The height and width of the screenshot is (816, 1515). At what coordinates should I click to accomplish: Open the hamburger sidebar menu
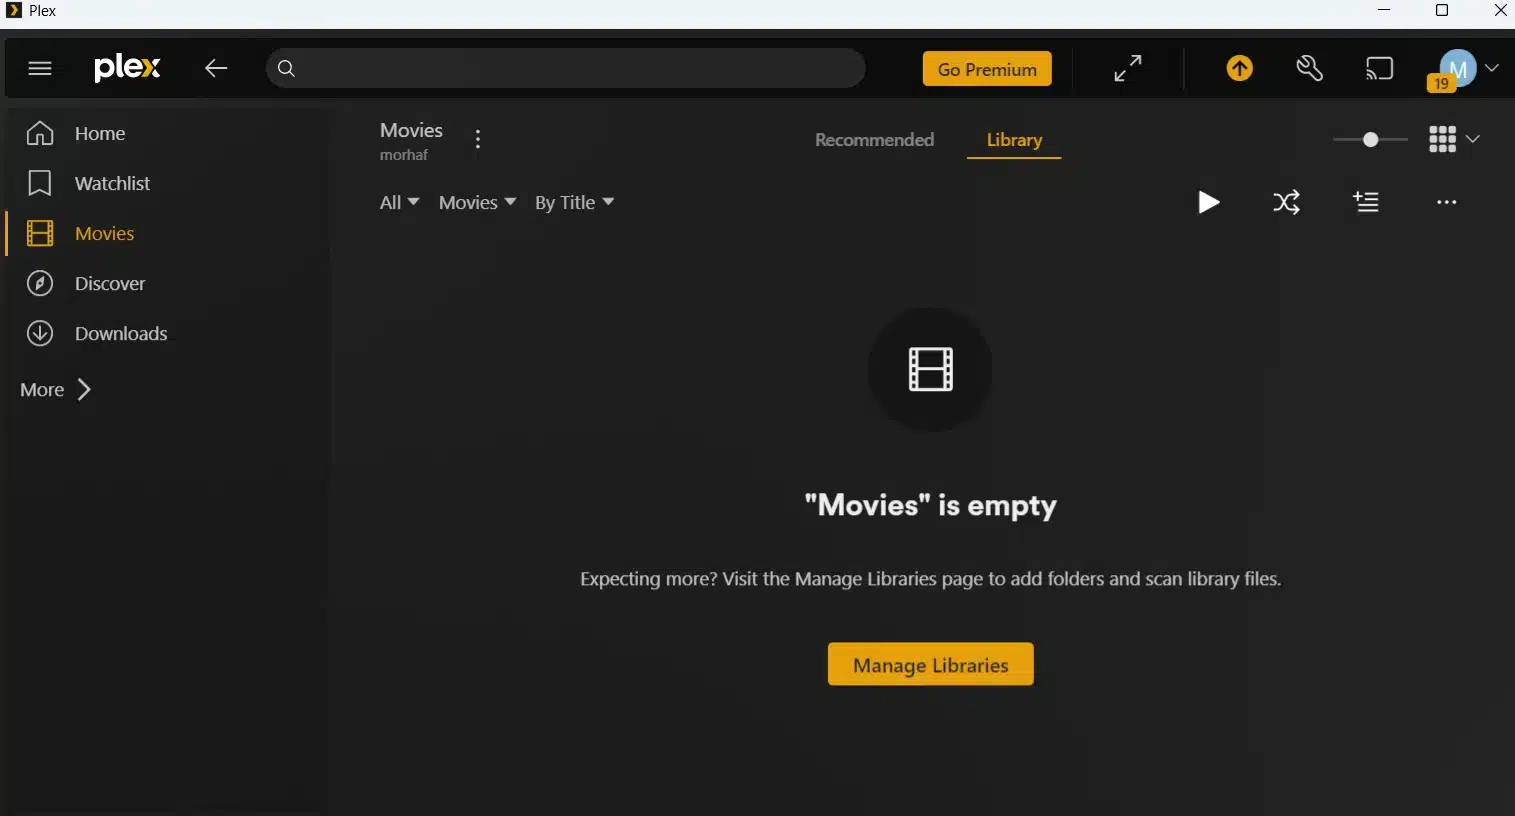[x=40, y=68]
